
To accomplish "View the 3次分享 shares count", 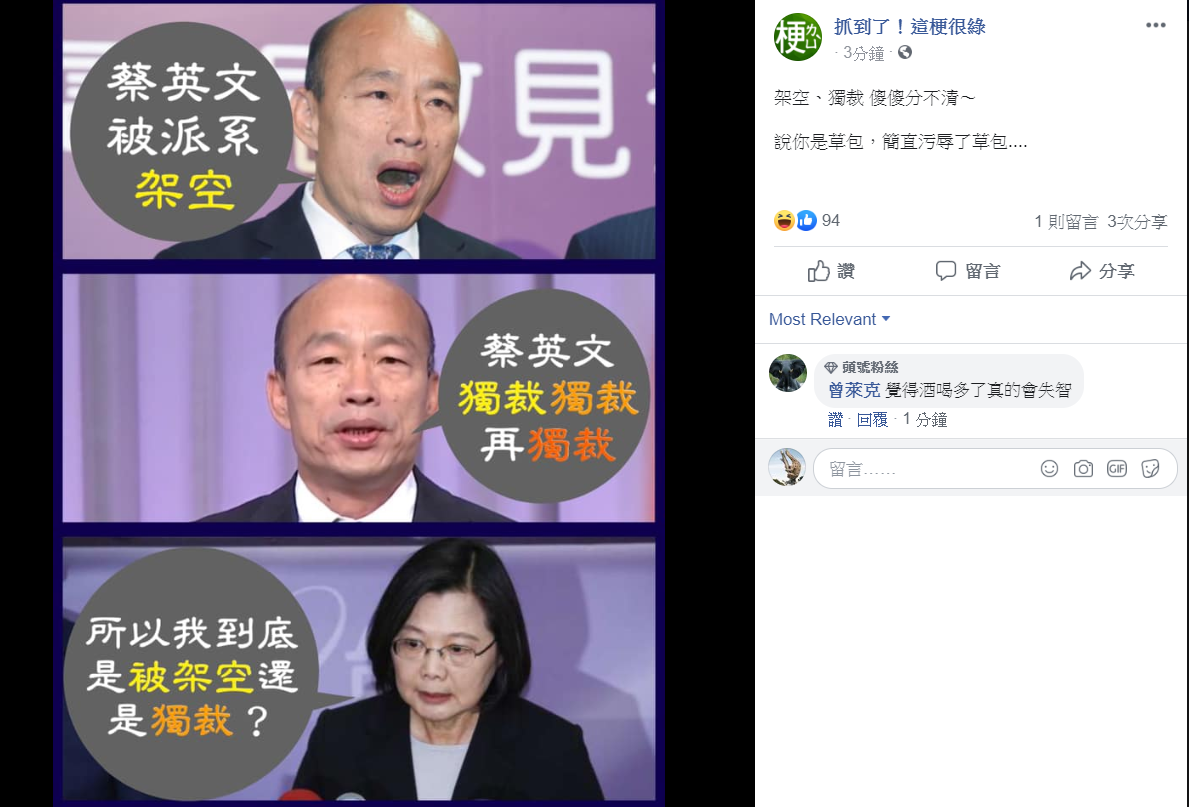I will point(1137,221).
